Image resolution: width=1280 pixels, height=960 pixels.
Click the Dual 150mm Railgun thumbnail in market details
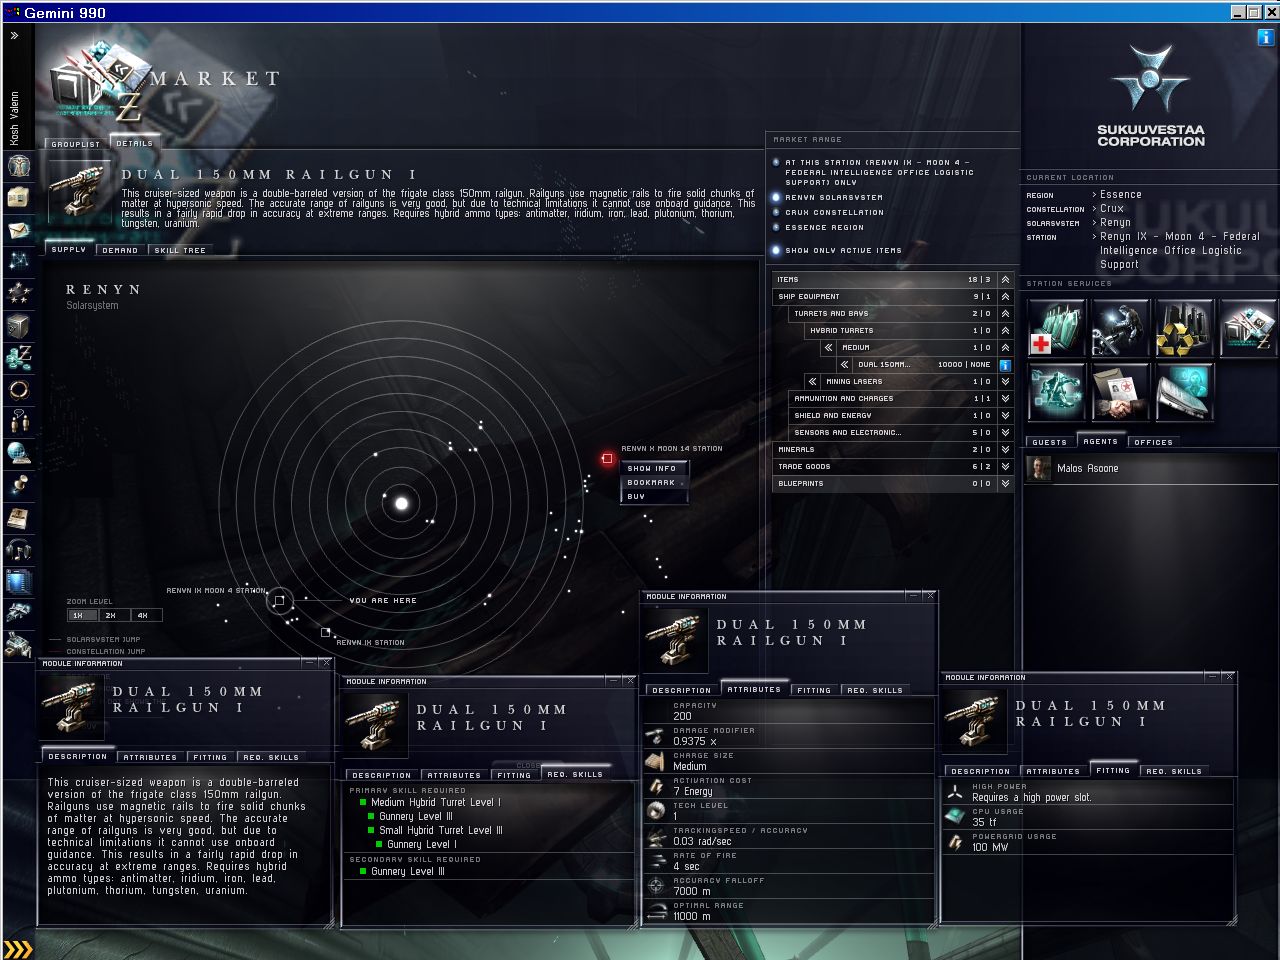[x=80, y=189]
